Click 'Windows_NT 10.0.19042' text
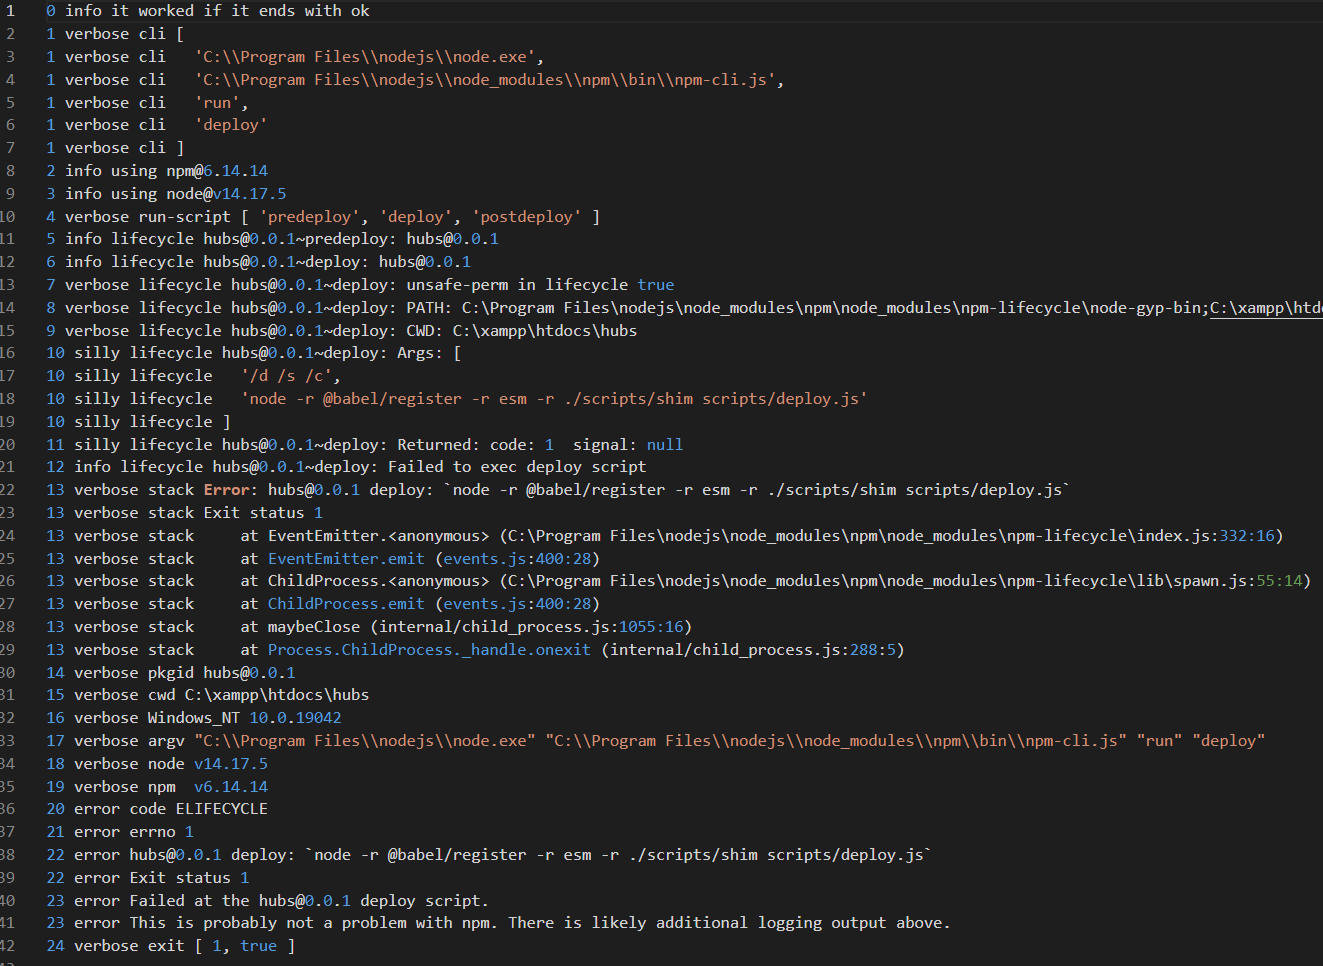1323x966 pixels. pyautogui.click(x=245, y=718)
